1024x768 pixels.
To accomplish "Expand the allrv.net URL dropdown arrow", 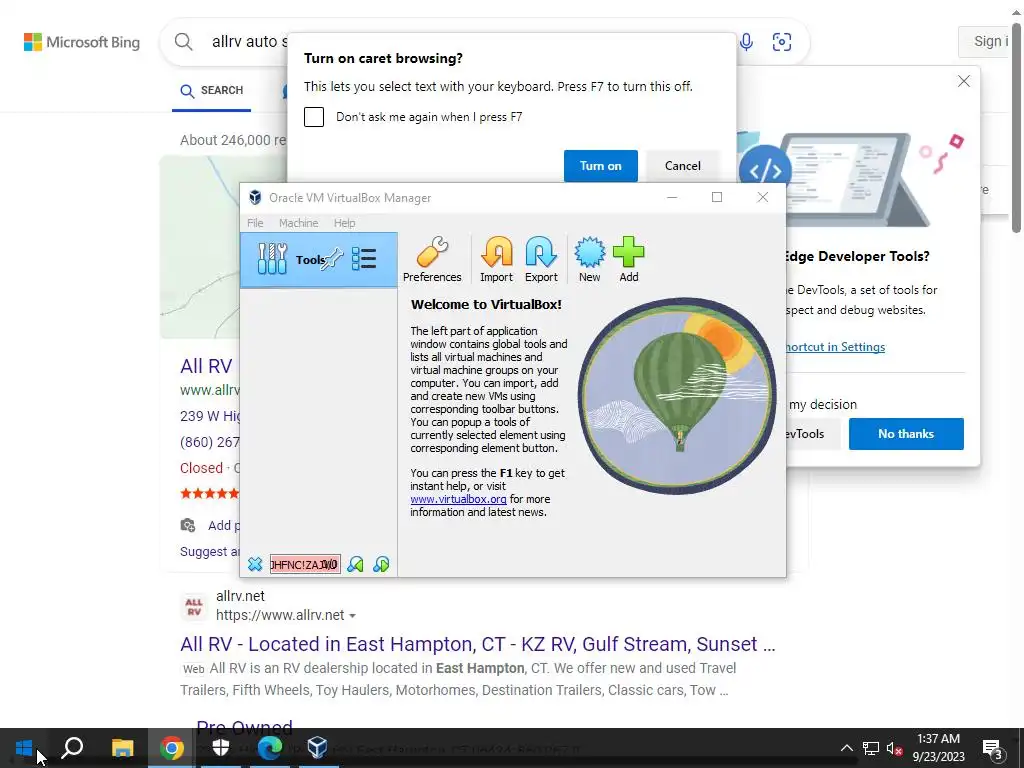I will [x=353, y=616].
